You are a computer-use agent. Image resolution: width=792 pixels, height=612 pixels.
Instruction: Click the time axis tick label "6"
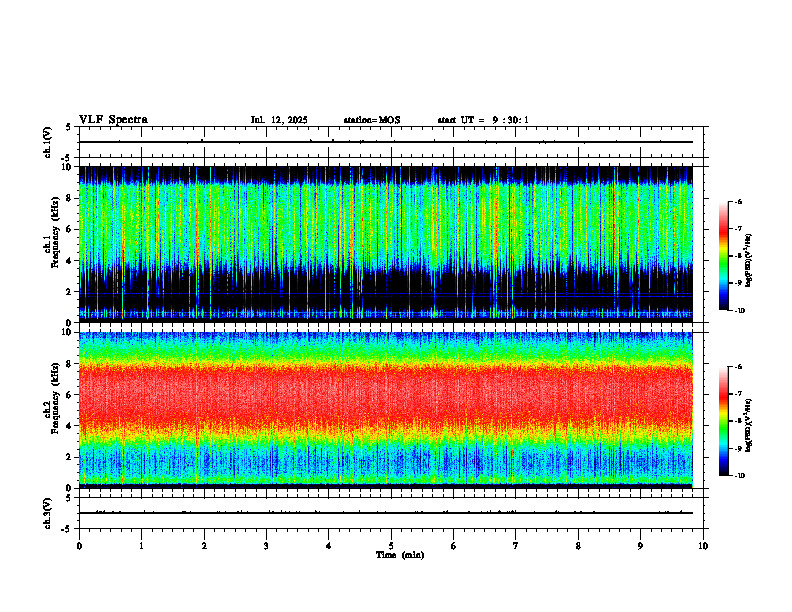click(x=454, y=546)
